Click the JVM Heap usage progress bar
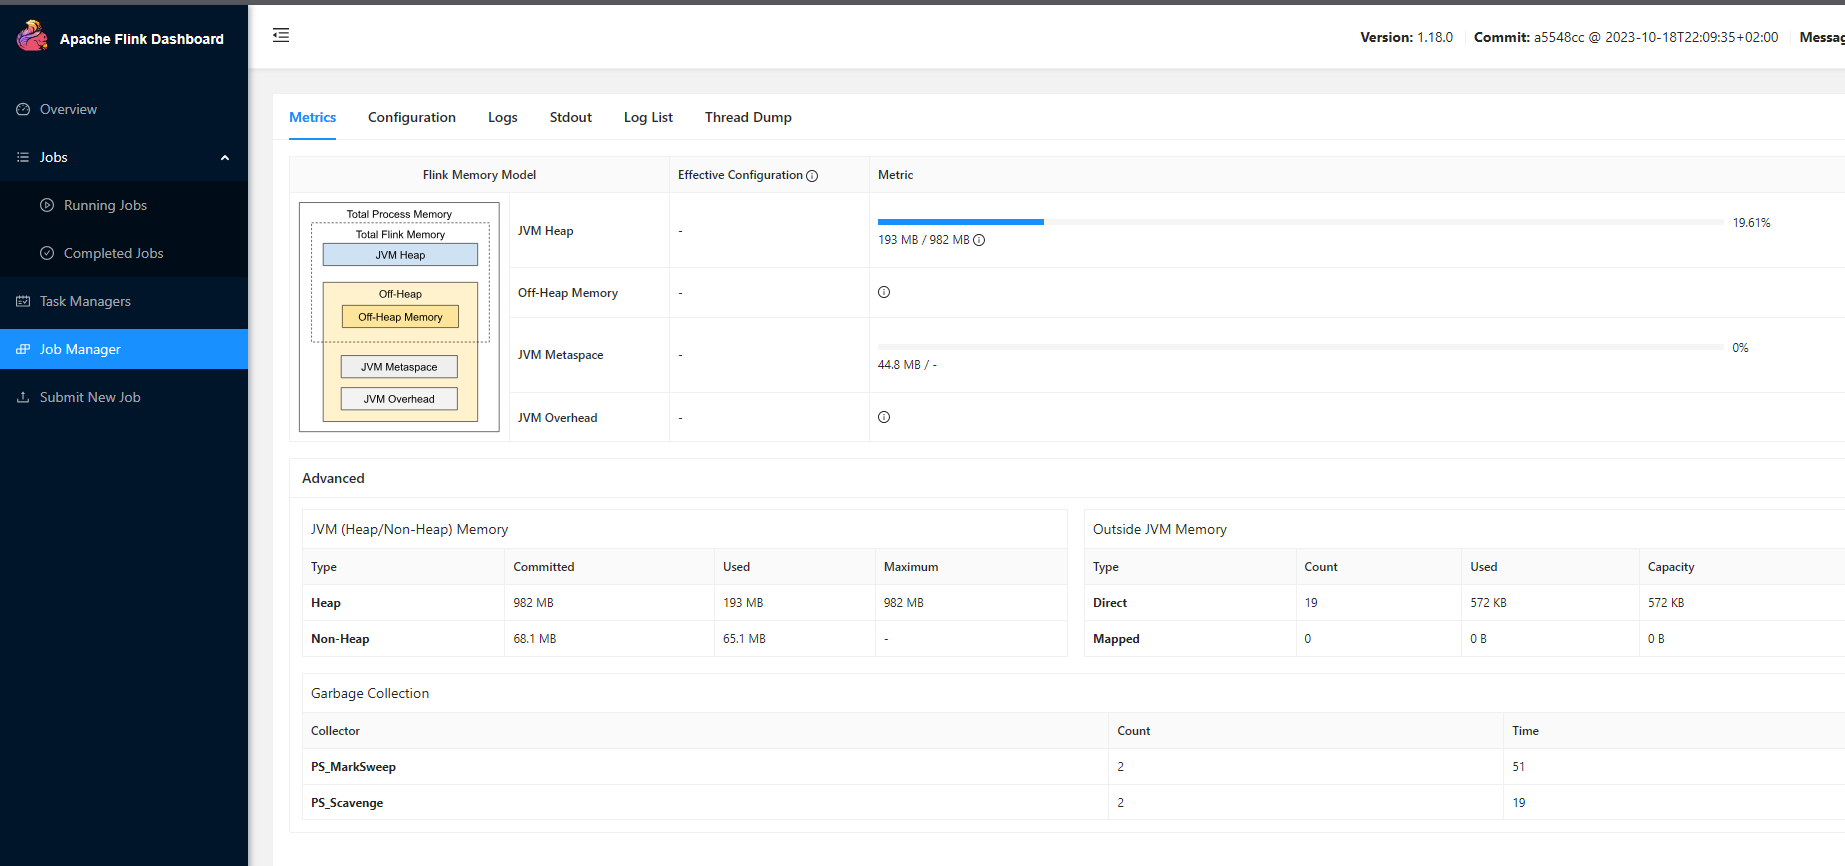Screen dimensions: 1845x866 pyautogui.click(x=1300, y=222)
